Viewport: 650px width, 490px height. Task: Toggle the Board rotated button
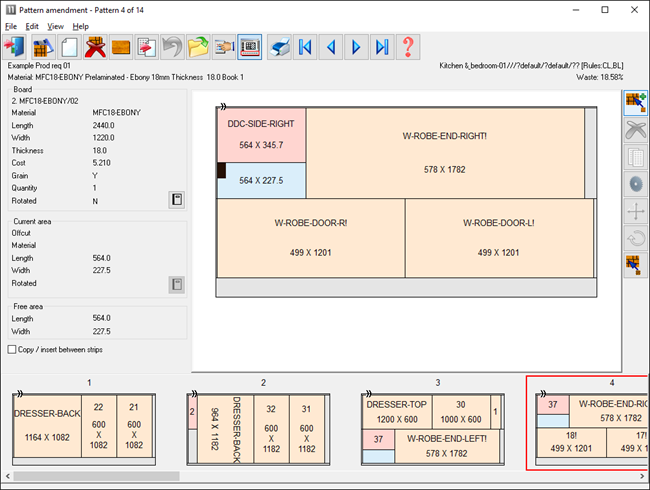tap(176, 200)
